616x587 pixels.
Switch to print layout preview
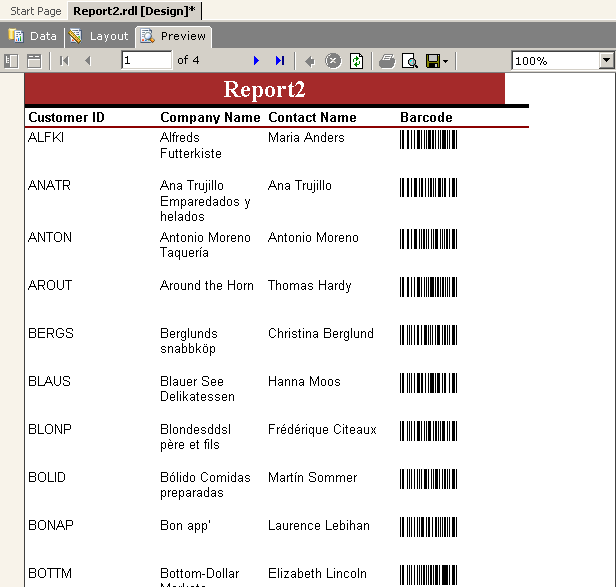[410, 61]
